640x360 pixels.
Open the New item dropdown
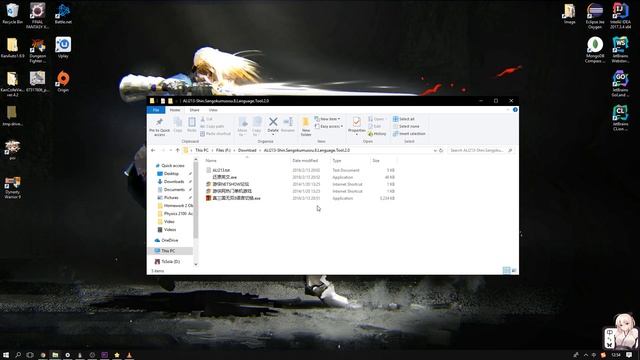pos(327,119)
